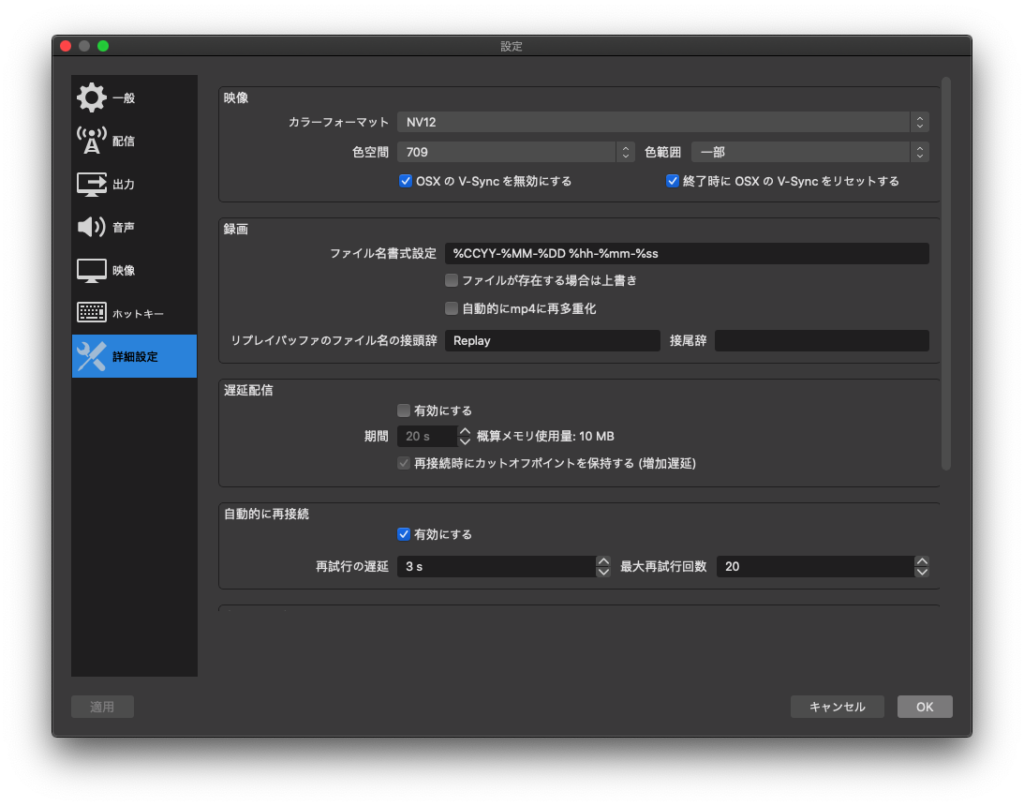
Task: Click the 接尾辞 suffix text field
Action: coord(822,340)
